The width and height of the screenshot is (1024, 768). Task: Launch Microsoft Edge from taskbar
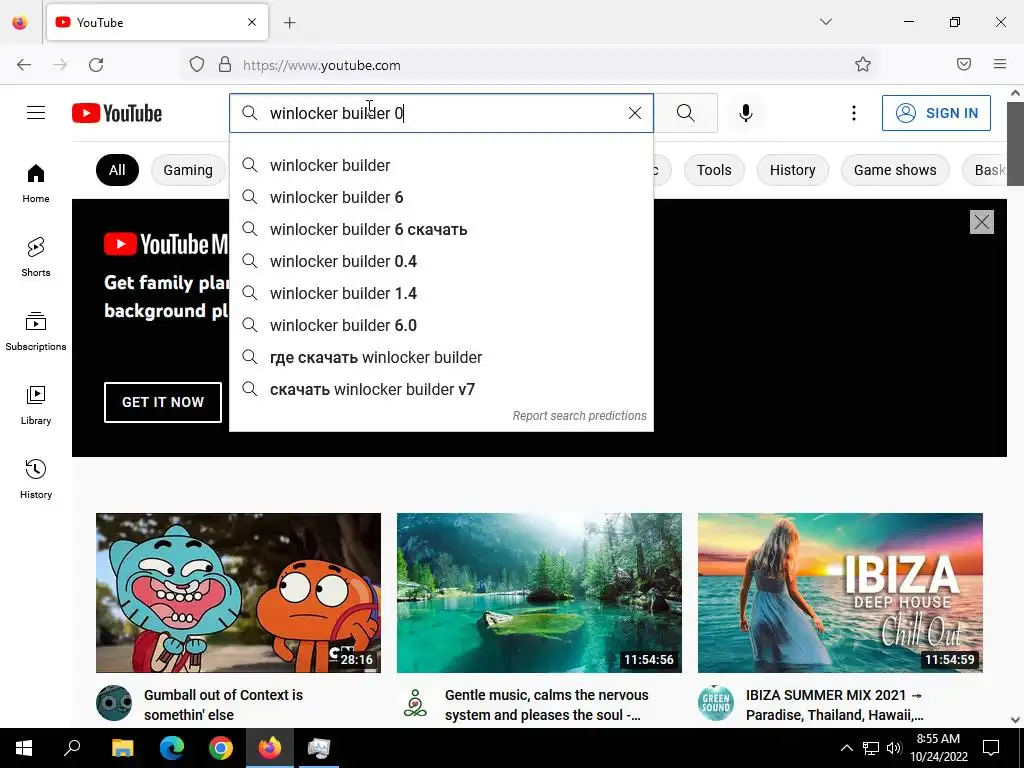172,748
